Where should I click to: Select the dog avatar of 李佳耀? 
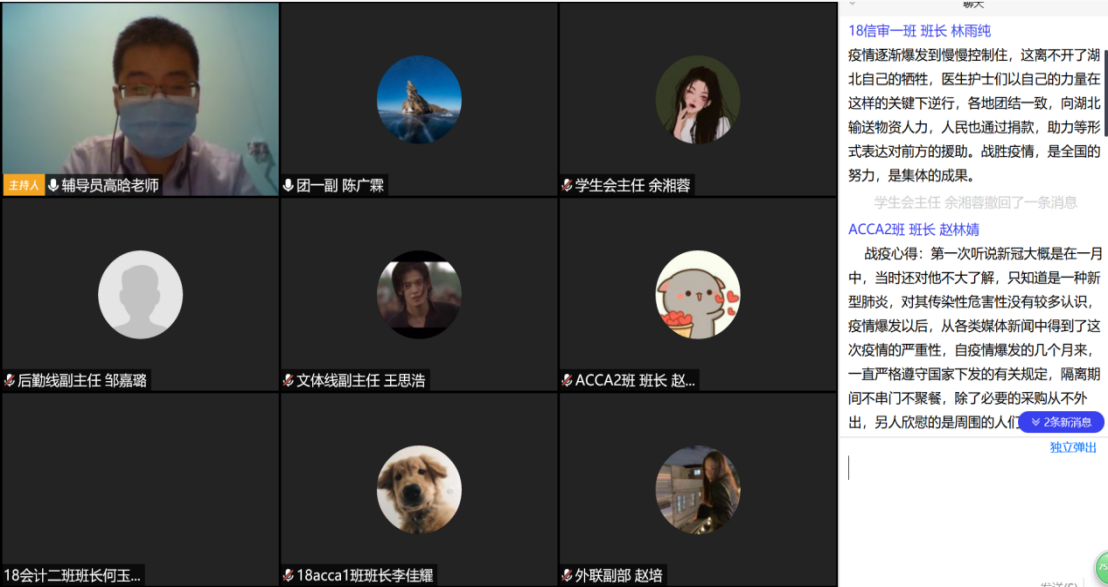[419, 490]
